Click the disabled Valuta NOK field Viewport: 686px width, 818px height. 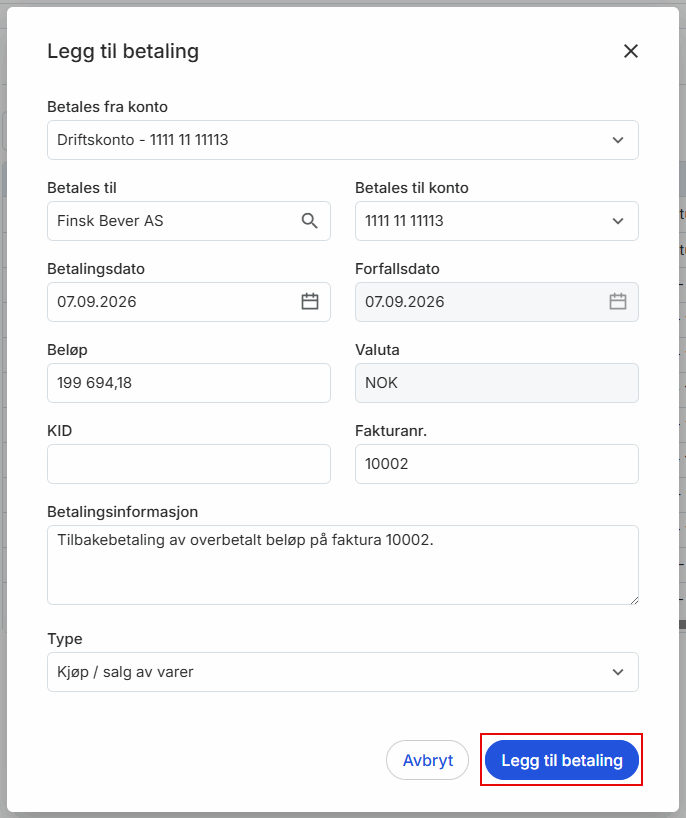click(497, 383)
